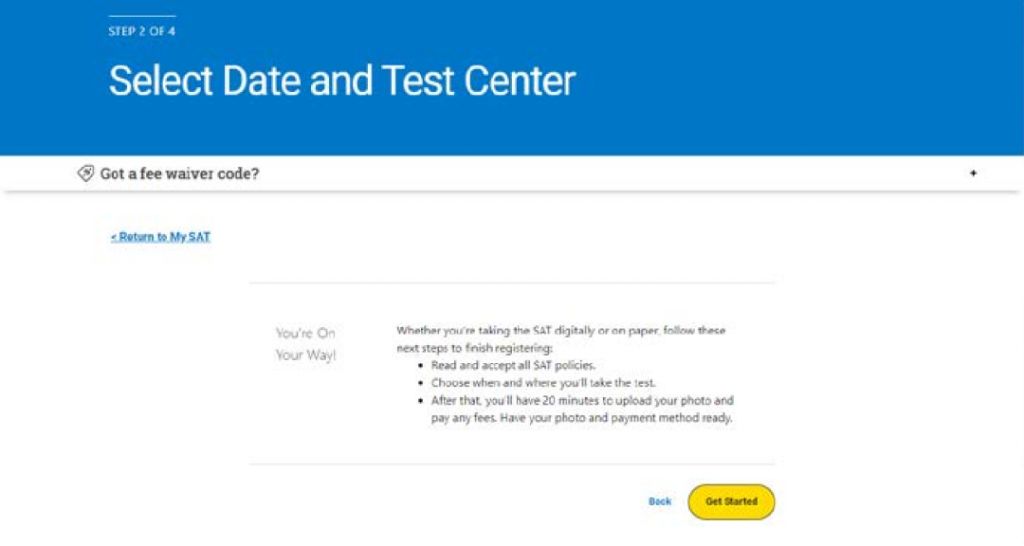This screenshot has width=1024, height=546.
Task: Go to the previous step via Back
Action: tap(660, 501)
